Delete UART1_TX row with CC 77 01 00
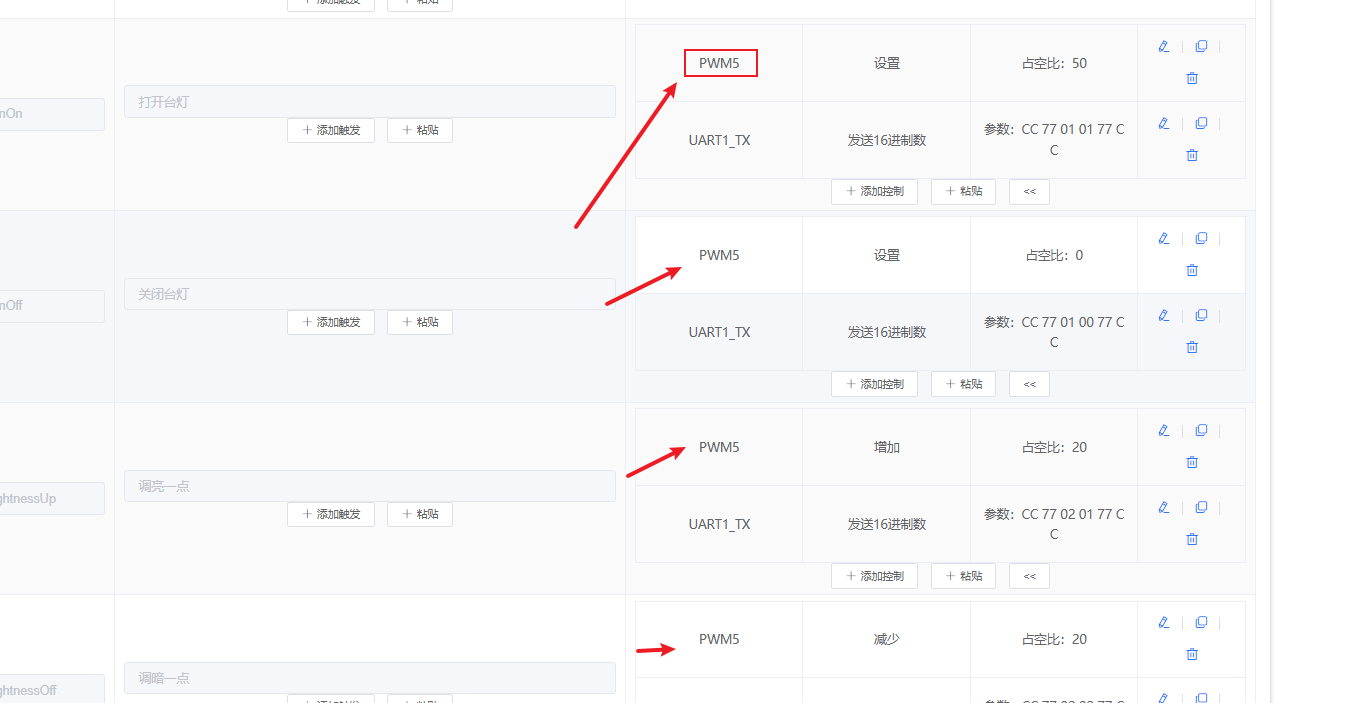 (x=1191, y=347)
